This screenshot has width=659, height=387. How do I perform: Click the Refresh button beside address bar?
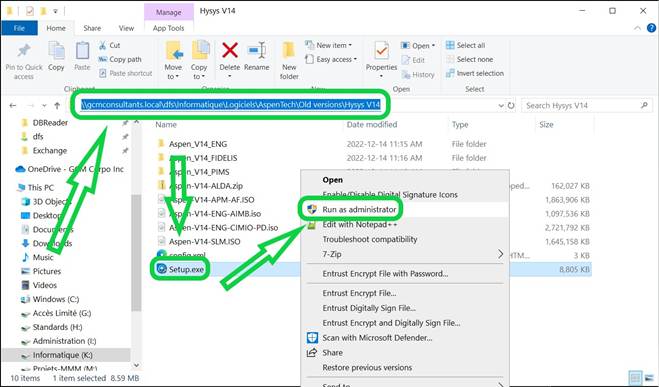coord(511,105)
